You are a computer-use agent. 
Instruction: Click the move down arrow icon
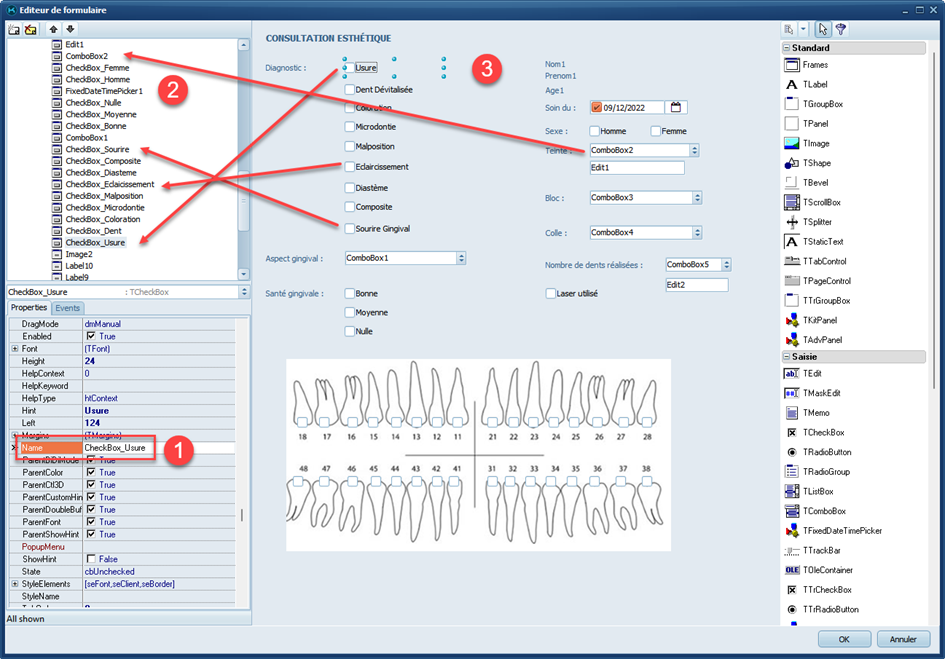70,30
